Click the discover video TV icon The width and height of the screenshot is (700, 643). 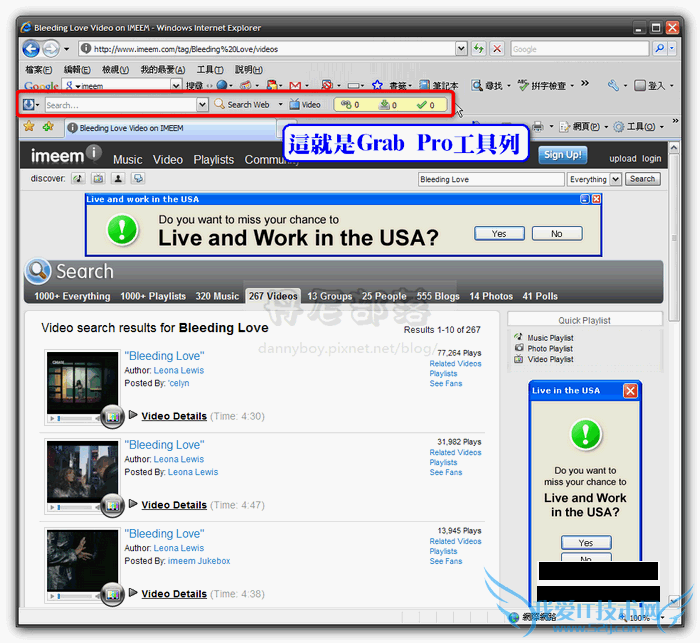pos(98,179)
